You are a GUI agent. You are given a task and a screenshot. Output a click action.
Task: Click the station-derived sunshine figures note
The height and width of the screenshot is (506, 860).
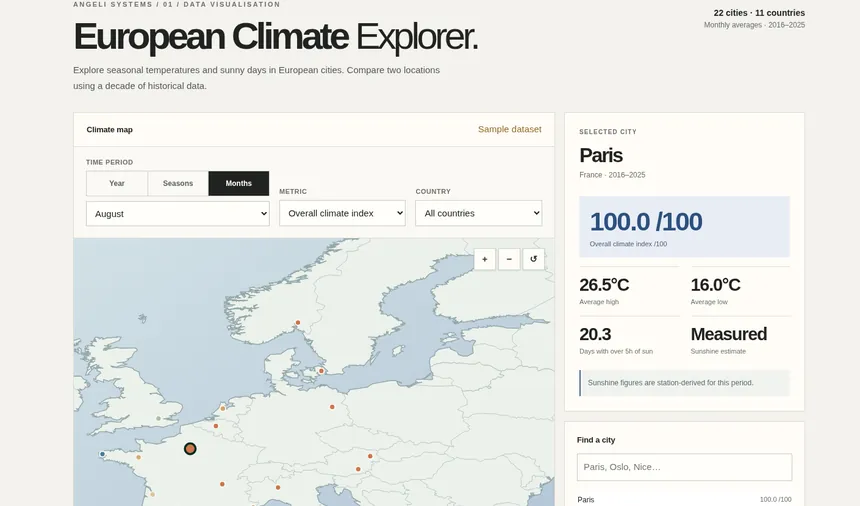tap(684, 383)
